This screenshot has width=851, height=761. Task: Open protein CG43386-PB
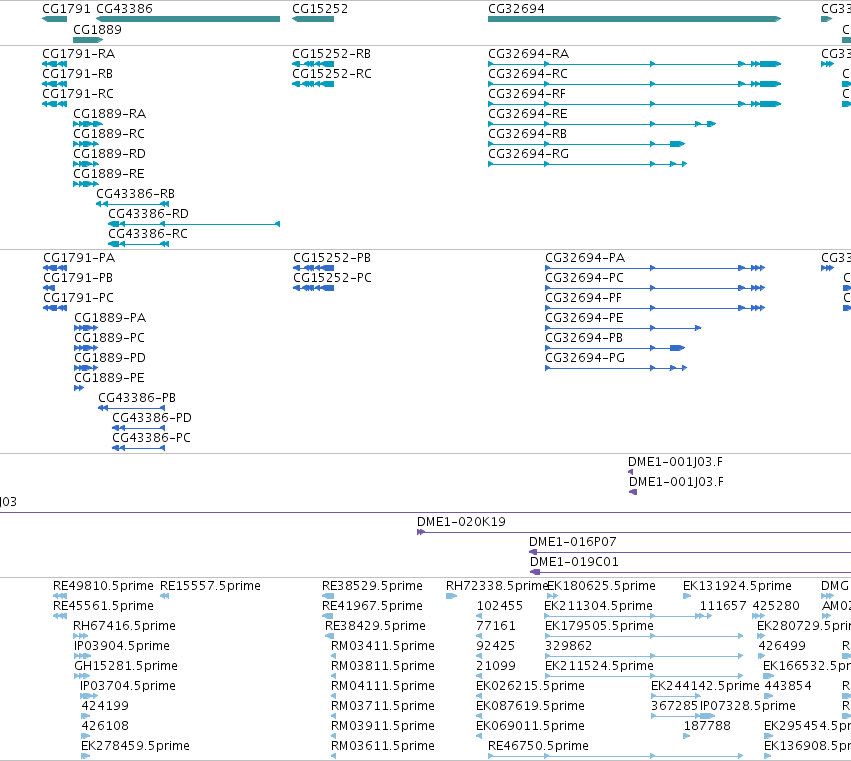137,398
